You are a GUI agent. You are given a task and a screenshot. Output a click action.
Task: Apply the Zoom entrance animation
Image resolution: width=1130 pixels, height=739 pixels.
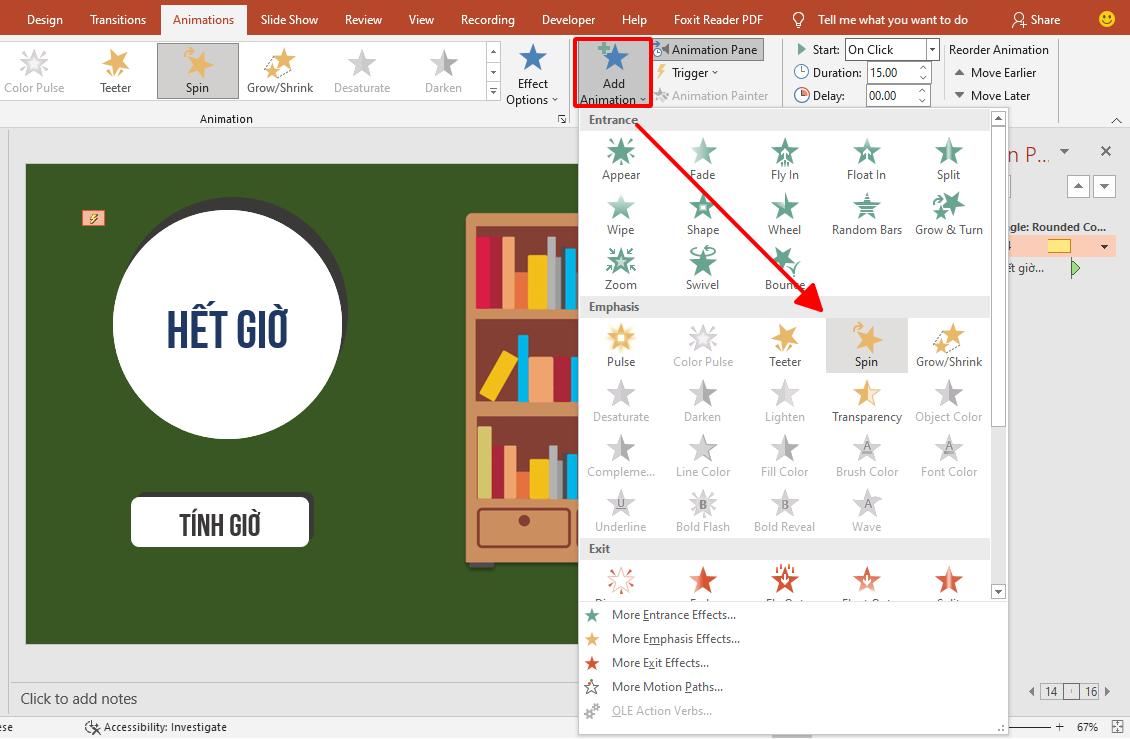pos(620,269)
